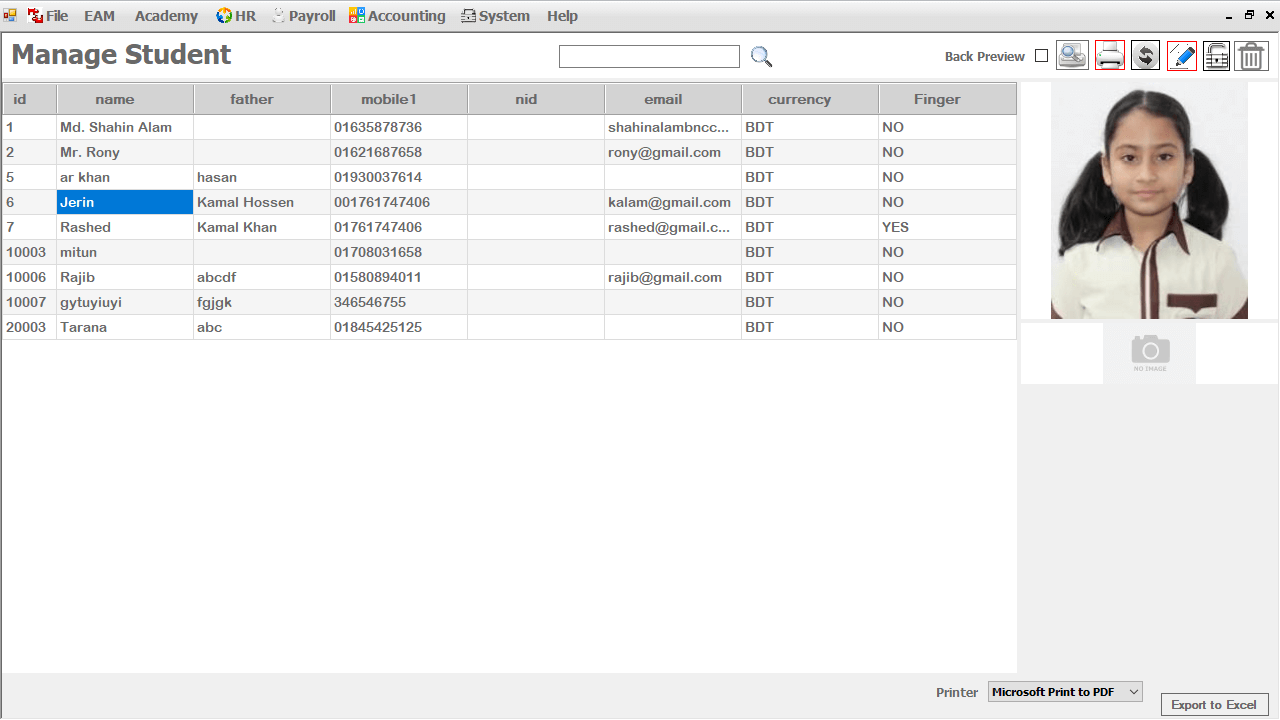Click the student search text field
Image resolution: width=1280 pixels, height=720 pixels.
pyautogui.click(x=649, y=57)
